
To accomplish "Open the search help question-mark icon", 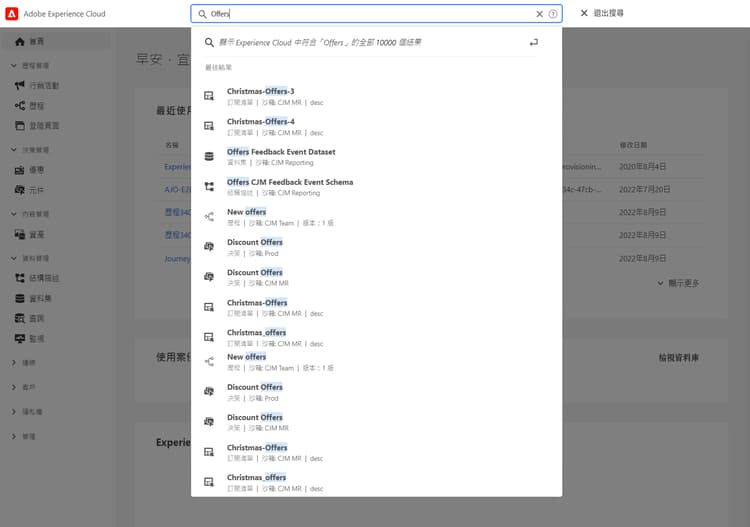I will coord(553,14).
